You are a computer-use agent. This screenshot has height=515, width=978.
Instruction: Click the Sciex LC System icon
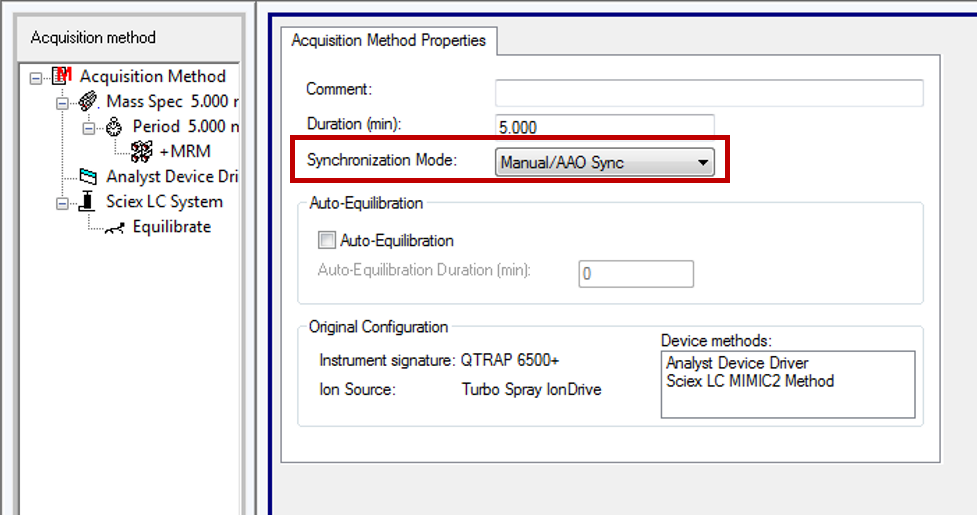[x=89, y=202]
